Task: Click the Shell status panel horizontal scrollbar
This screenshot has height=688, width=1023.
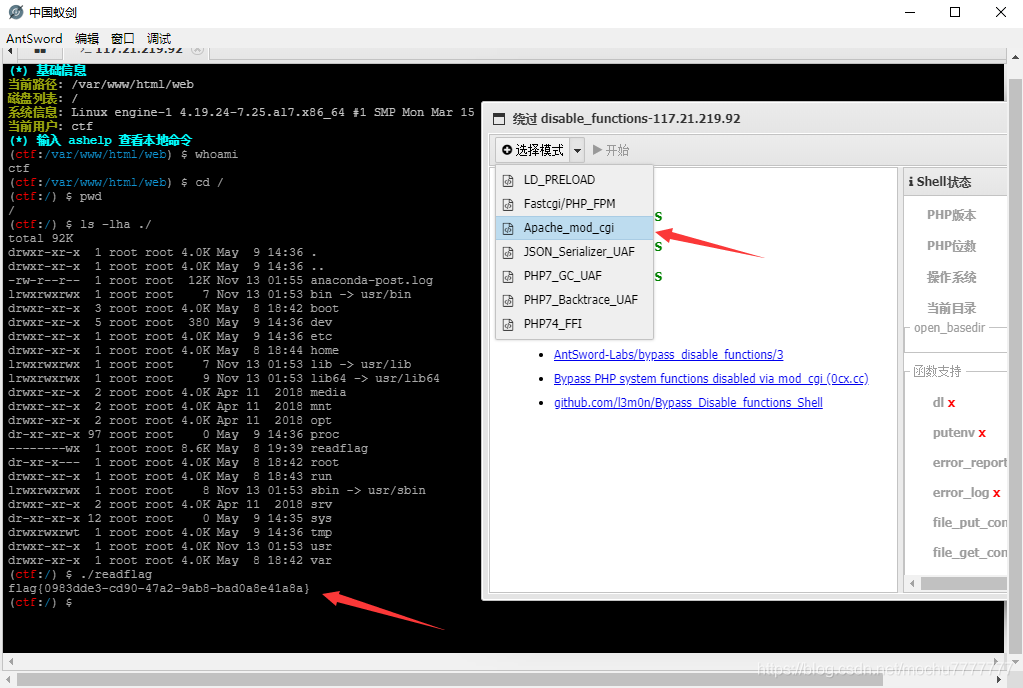Action: [964, 583]
